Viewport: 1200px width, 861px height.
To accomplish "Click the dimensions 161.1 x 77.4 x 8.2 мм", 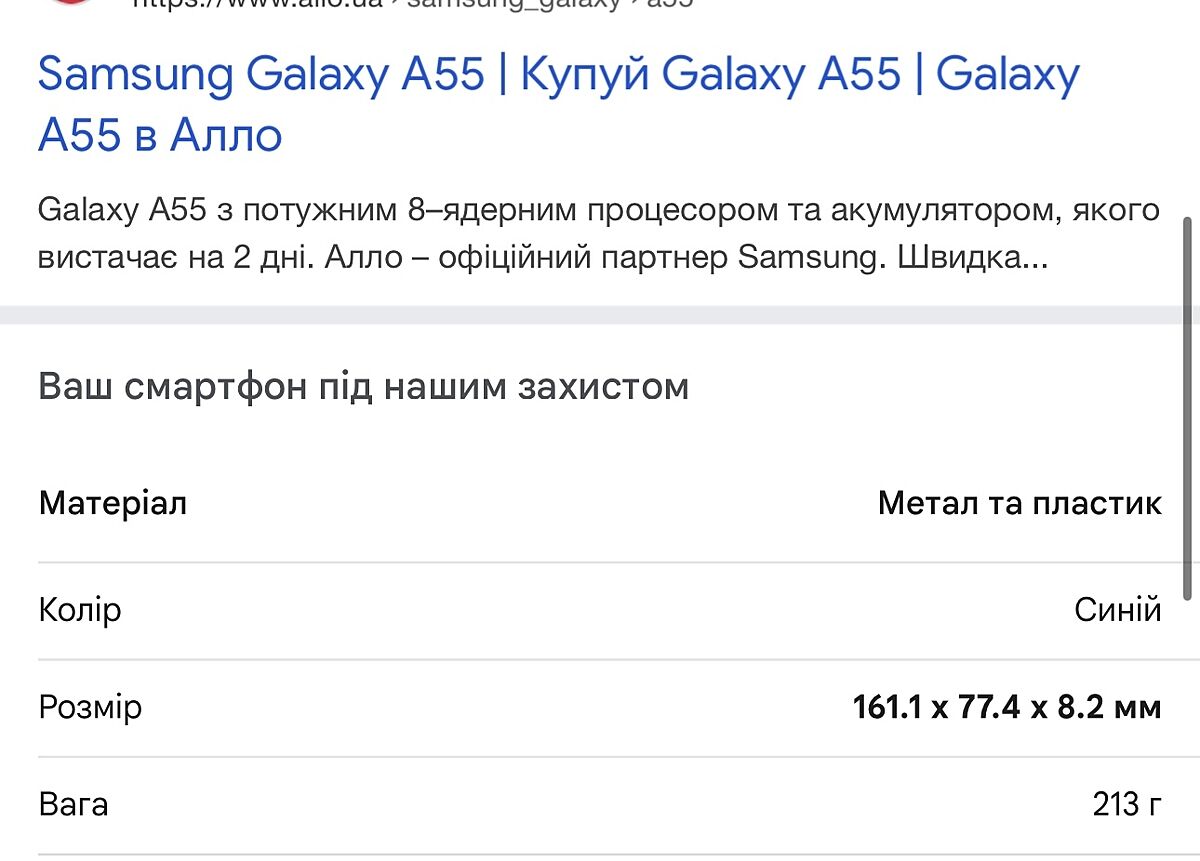I will coord(1006,707).
